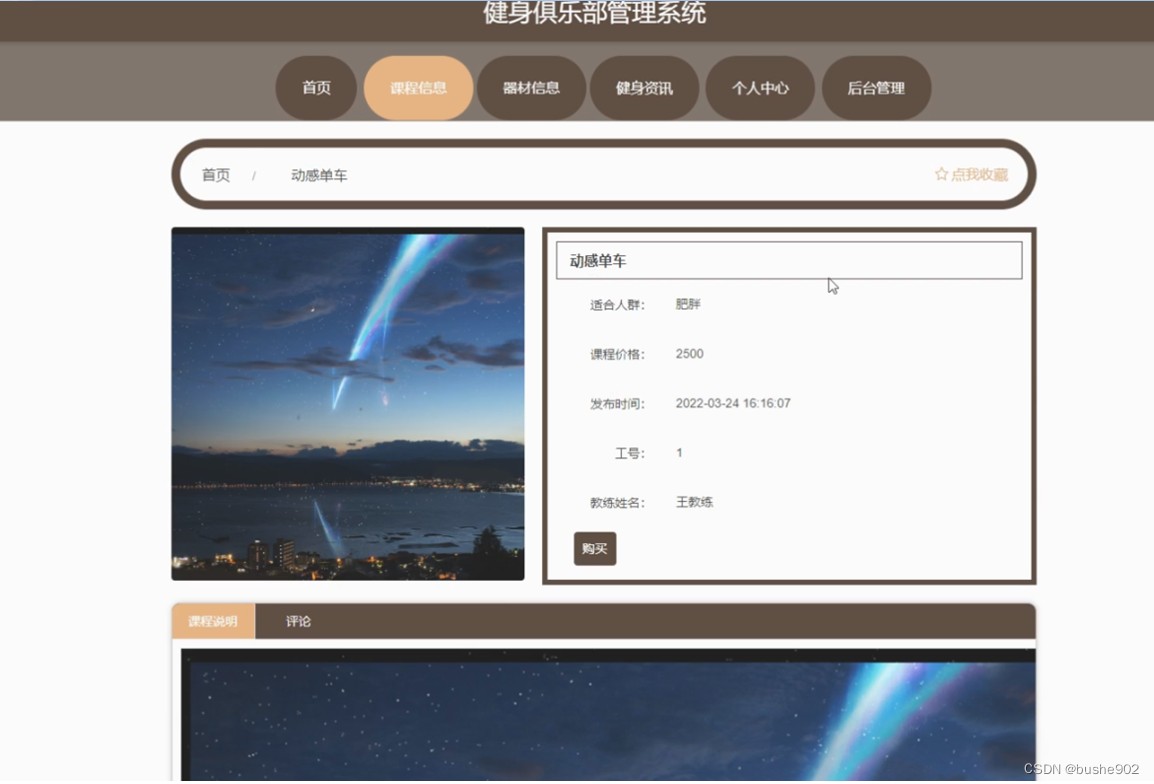Click the 动感单车 breadcrumb item
Viewport: 1154px width, 784px height.
click(x=319, y=175)
